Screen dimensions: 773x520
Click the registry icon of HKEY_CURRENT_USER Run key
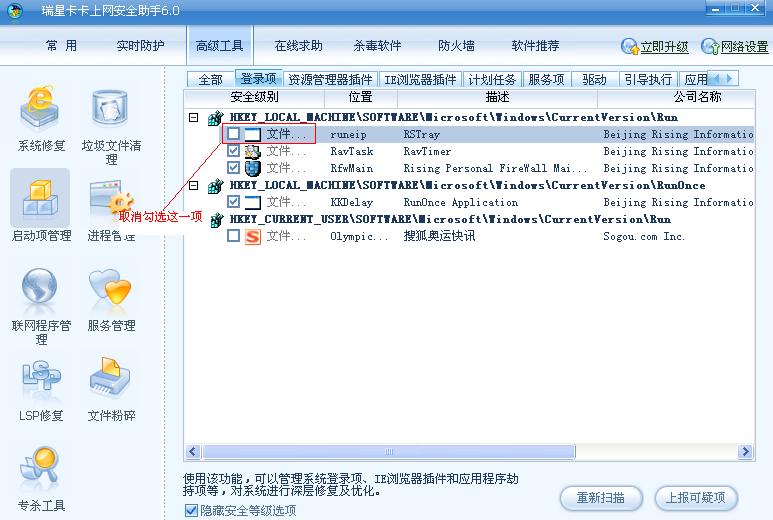tap(216, 220)
